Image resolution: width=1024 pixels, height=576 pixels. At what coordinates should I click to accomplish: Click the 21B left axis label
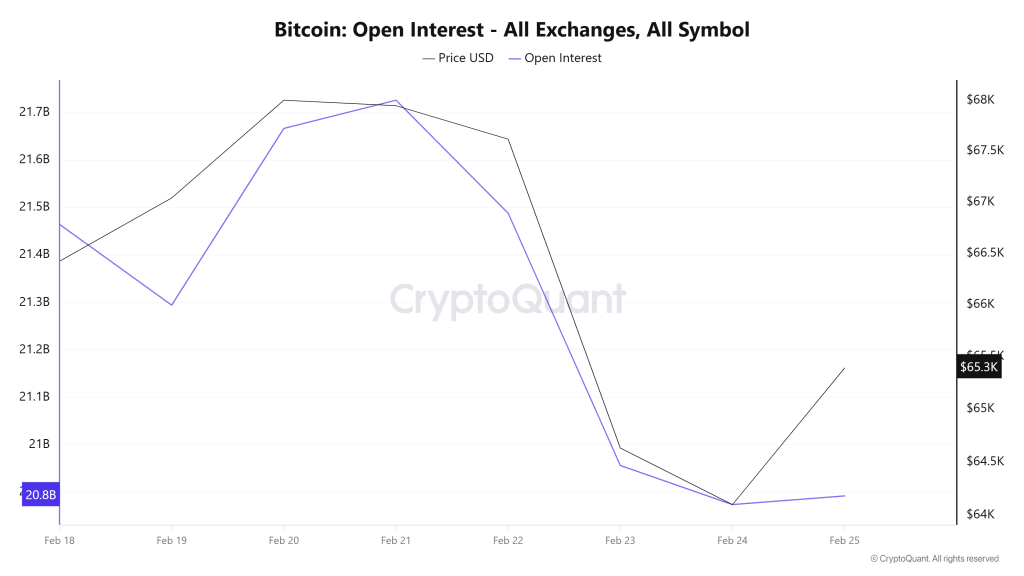pos(40,444)
